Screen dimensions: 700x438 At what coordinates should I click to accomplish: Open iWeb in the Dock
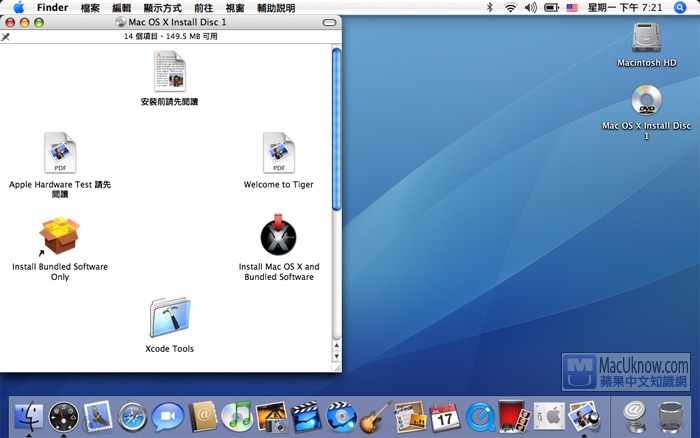[x=410, y=417]
